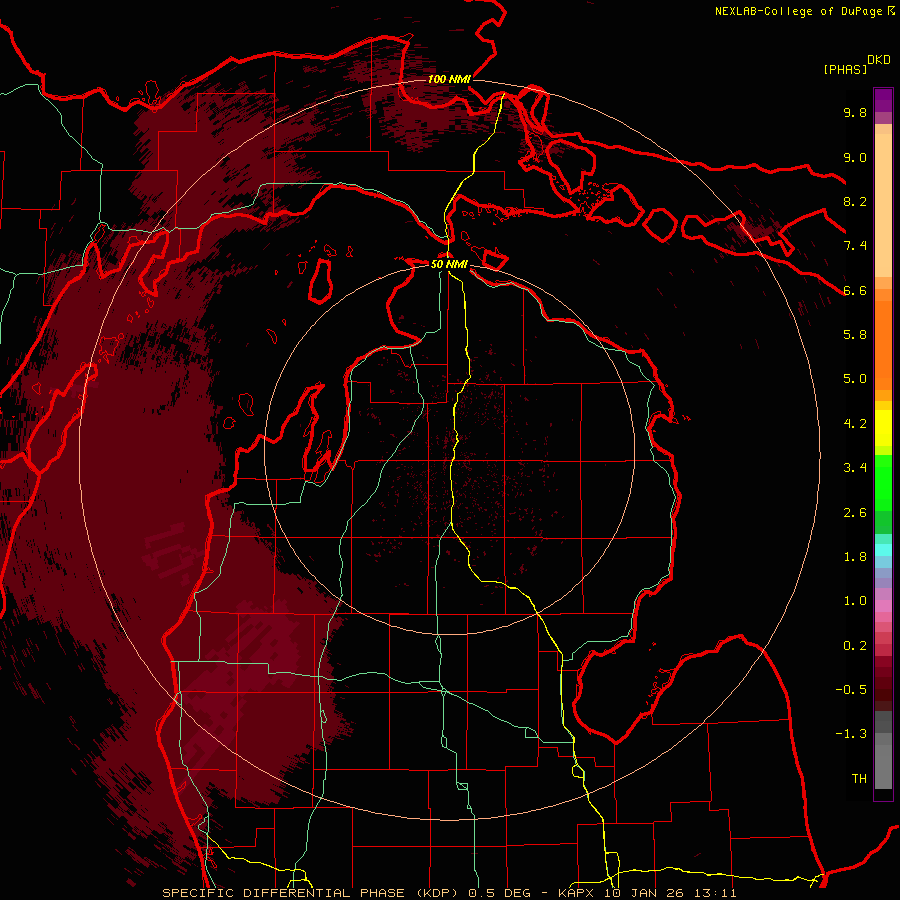Image resolution: width=900 pixels, height=900 pixels.
Task: Pick the bright green band on the color bar
Action: [x=883, y=482]
